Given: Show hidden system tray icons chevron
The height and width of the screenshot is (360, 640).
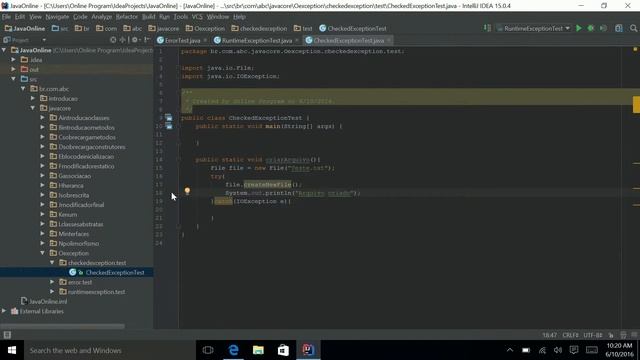Looking at the screenshot, I should click(x=510, y=350).
